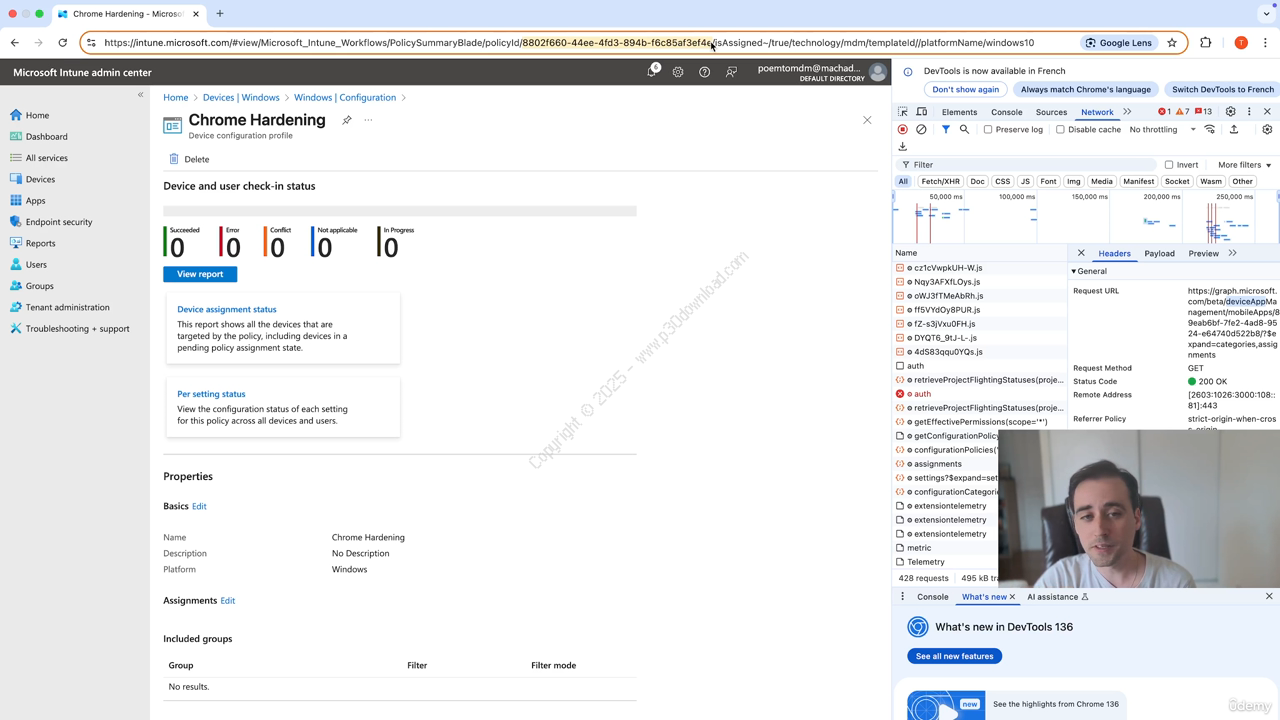Open Endpoint security in the sidebar
The height and width of the screenshot is (720, 1280).
point(59,222)
